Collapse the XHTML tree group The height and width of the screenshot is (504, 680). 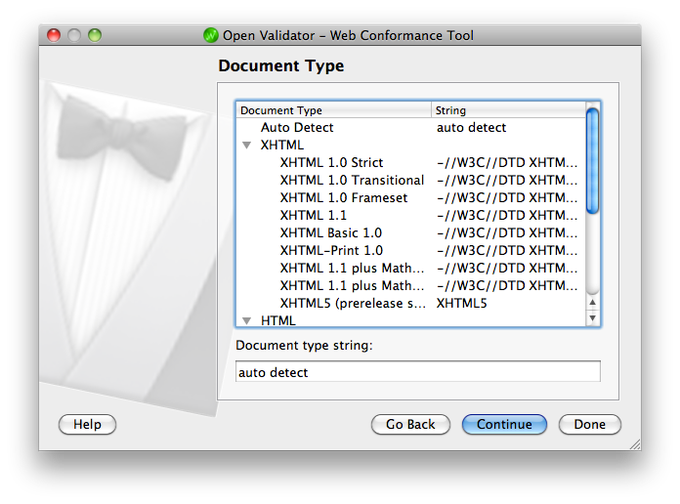[x=247, y=145]
